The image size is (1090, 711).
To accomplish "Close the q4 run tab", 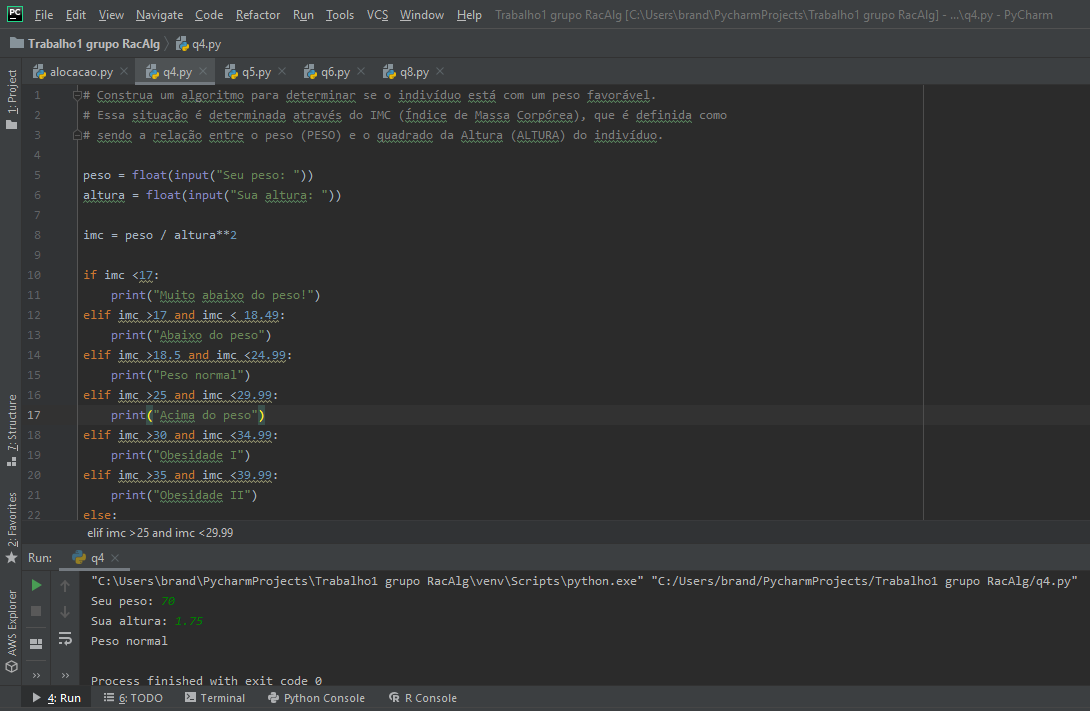I will point(115,558).
